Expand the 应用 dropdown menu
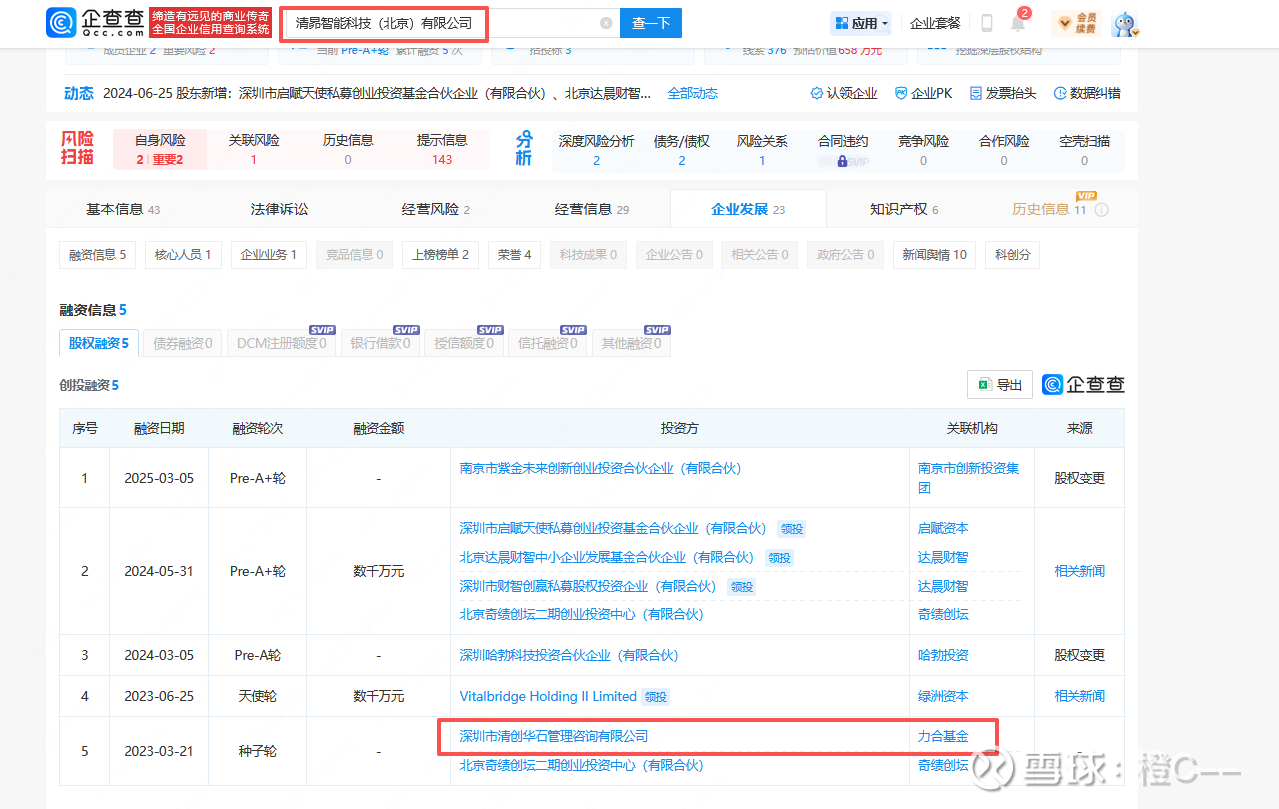Screen dimensions: 1279x809 click(x=860, y=23)
